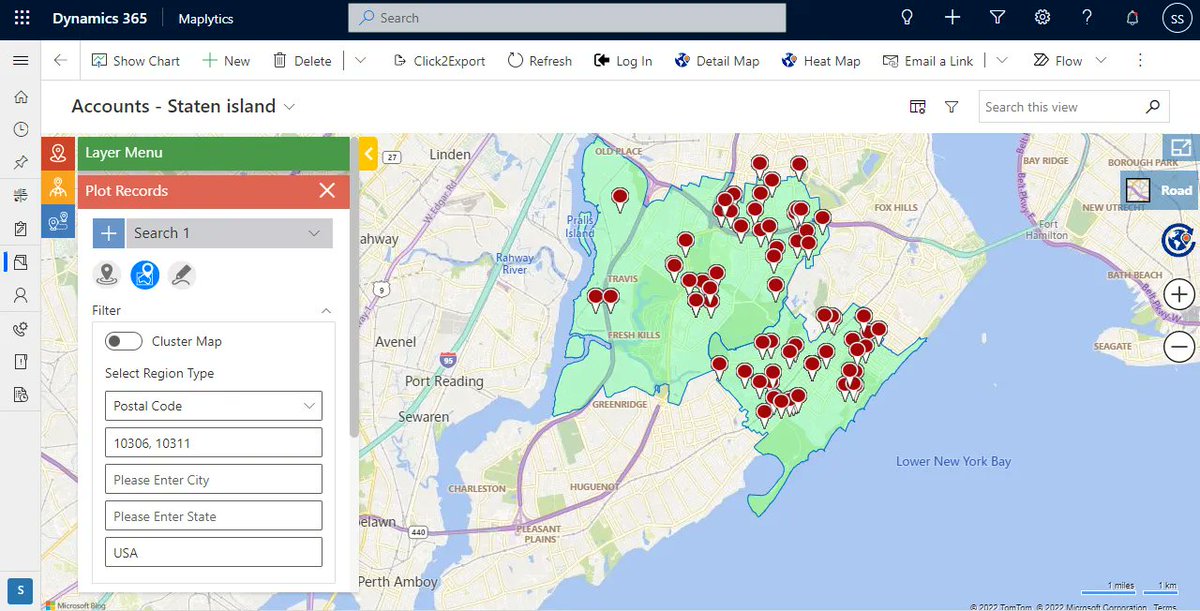Add a new search with plus button
Viewport: 1200px width, 611px height.
point(109,233)
